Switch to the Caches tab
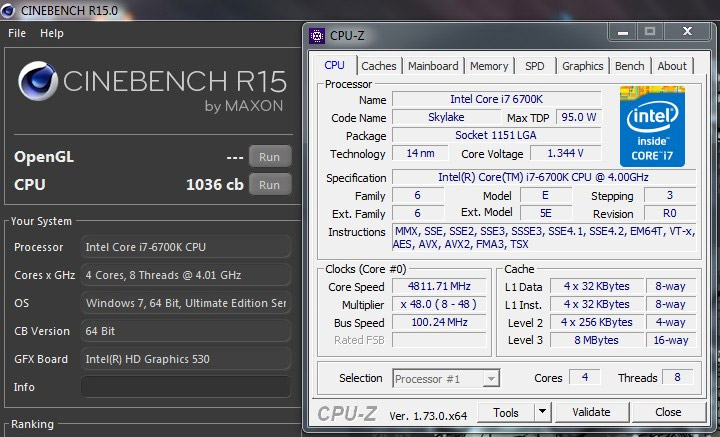The image size is (720, 437). pyautogui.click(x=379, y=66)
